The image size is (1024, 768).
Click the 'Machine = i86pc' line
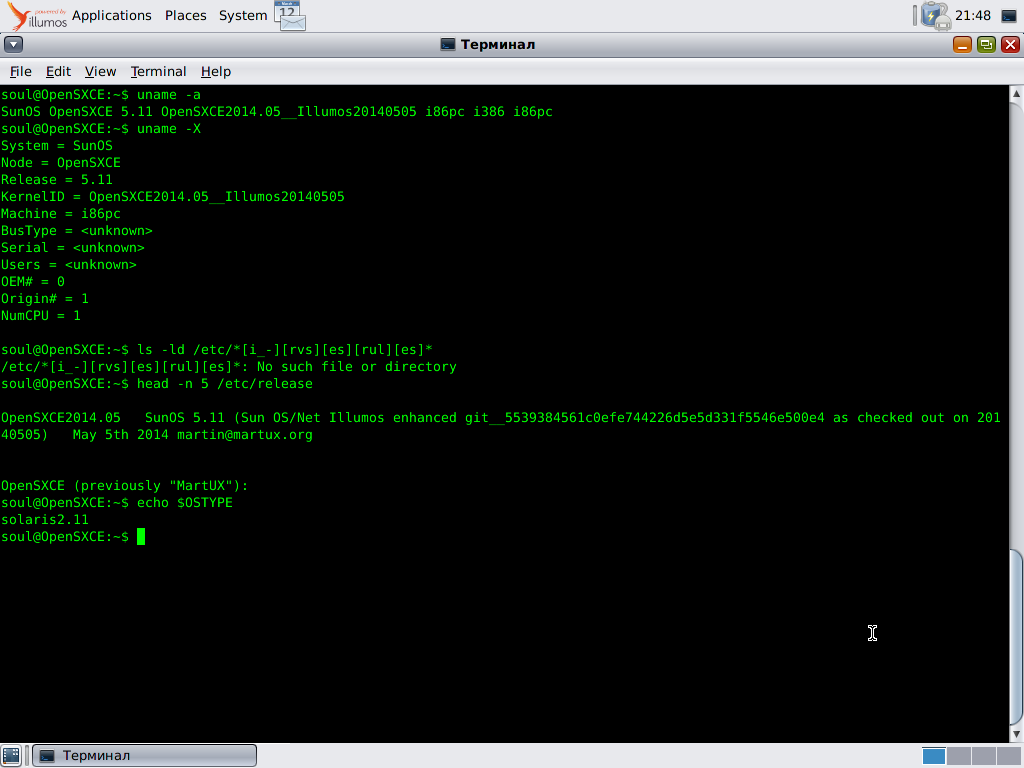click(x=61, y=214)
